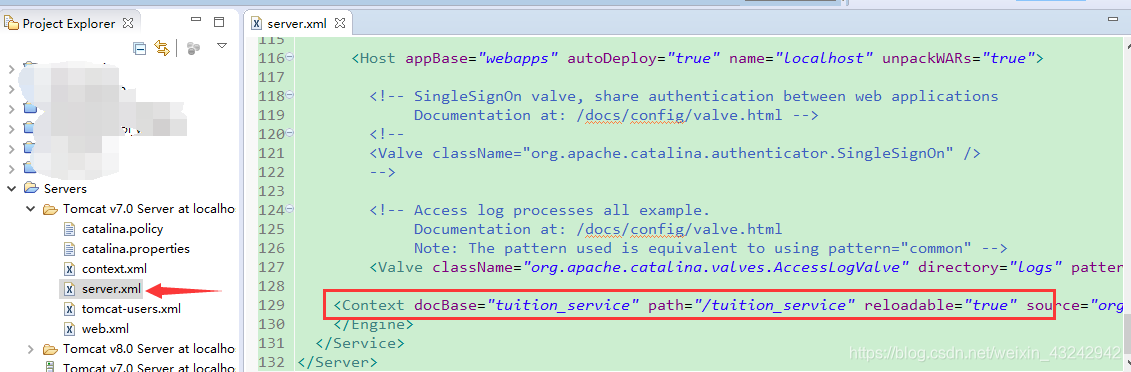The image size is (1131, 372).
Task: Click the Access log comment on line 124
Action: [x=540, y=211]
